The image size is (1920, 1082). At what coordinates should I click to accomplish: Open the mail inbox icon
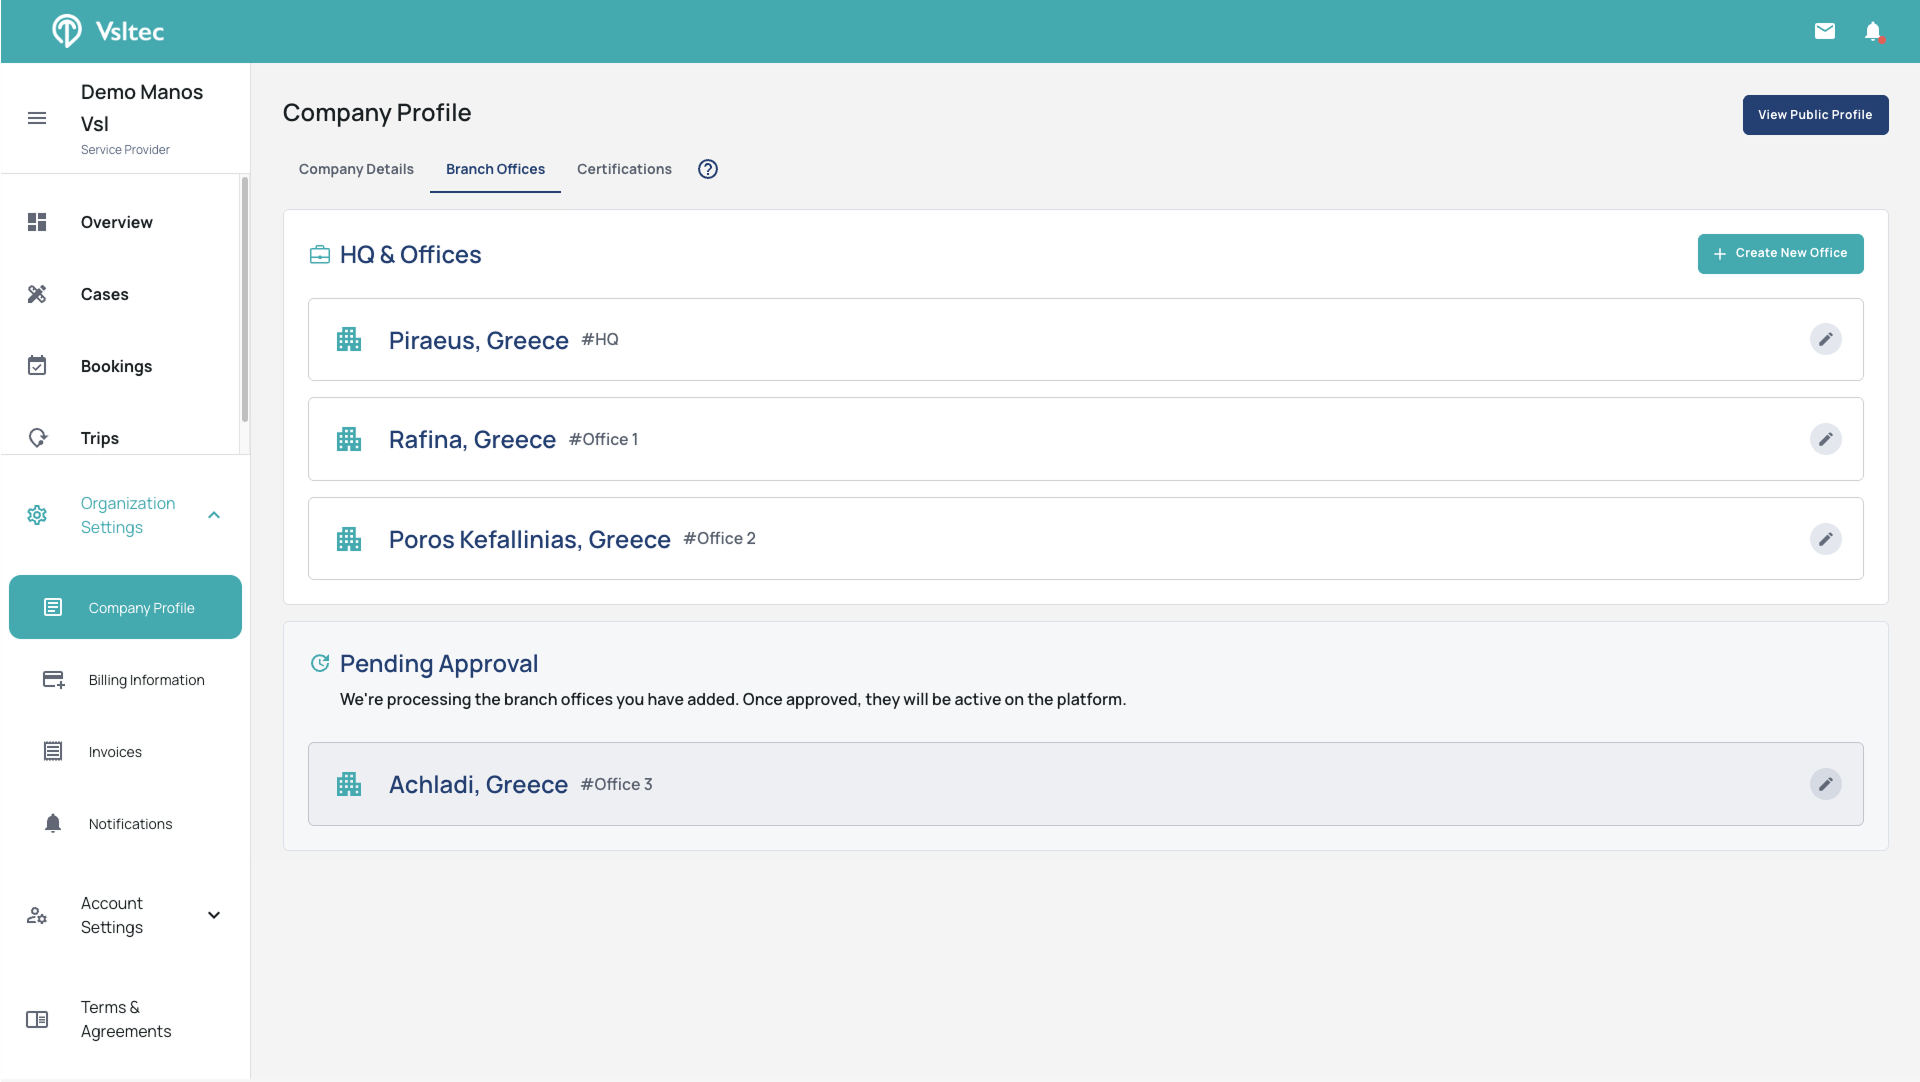pyautogui.click(x=1825, y=31)
